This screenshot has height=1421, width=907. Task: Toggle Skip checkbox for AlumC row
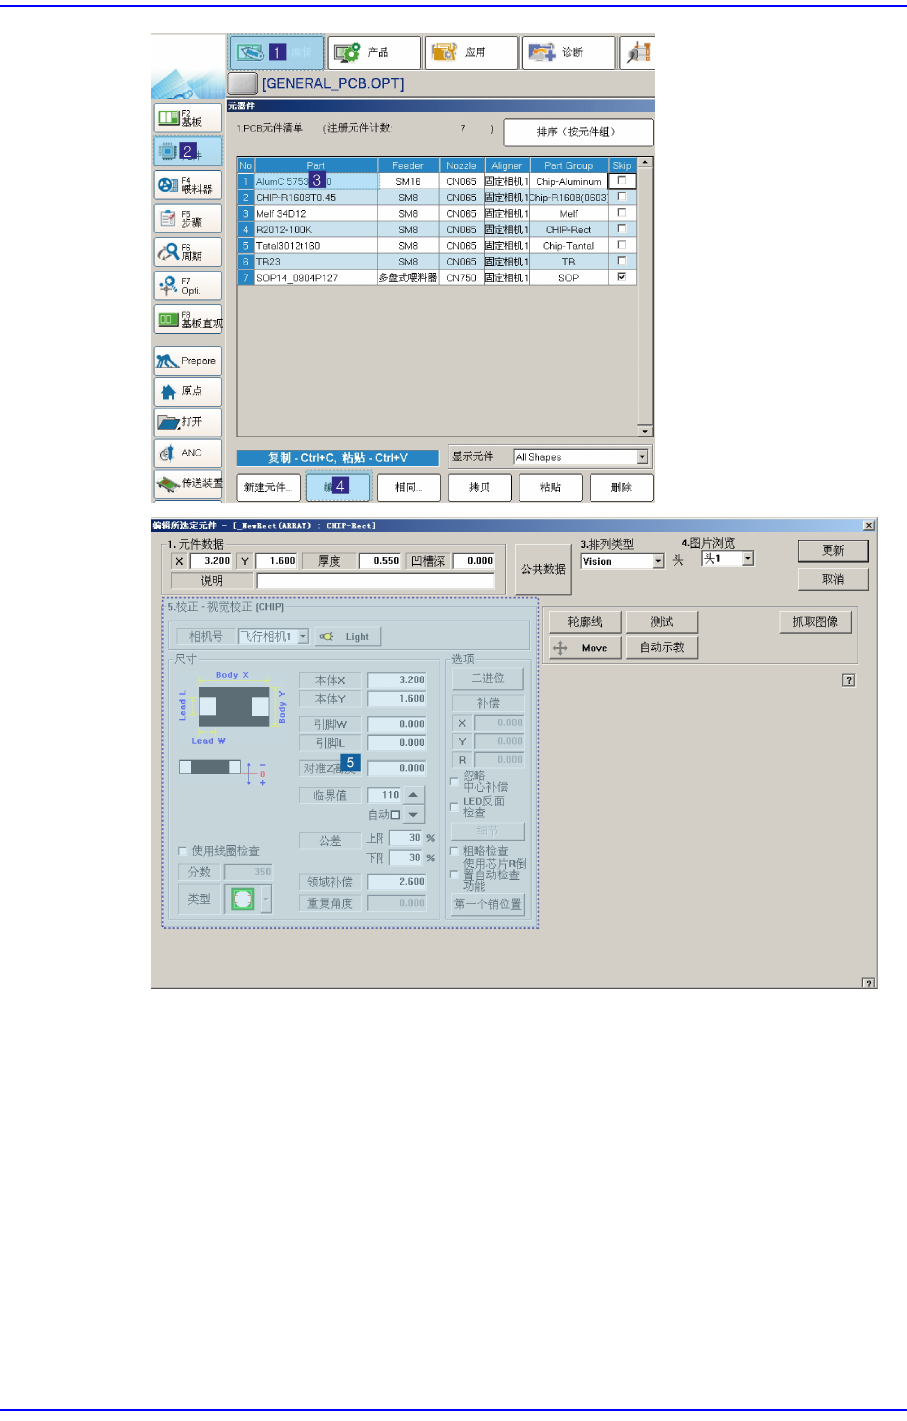click(622, 181)
